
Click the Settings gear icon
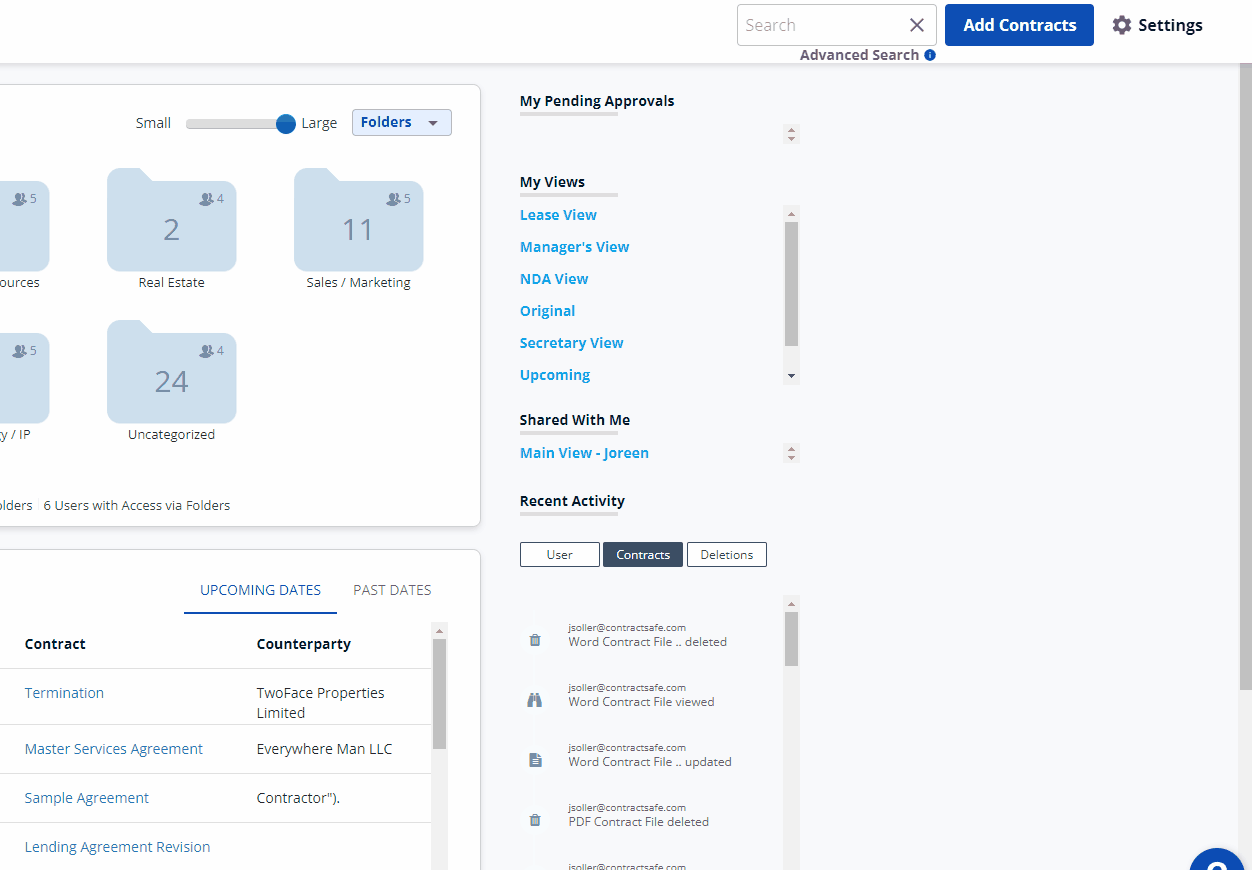pyautogui.click(x=1122, y=25)
